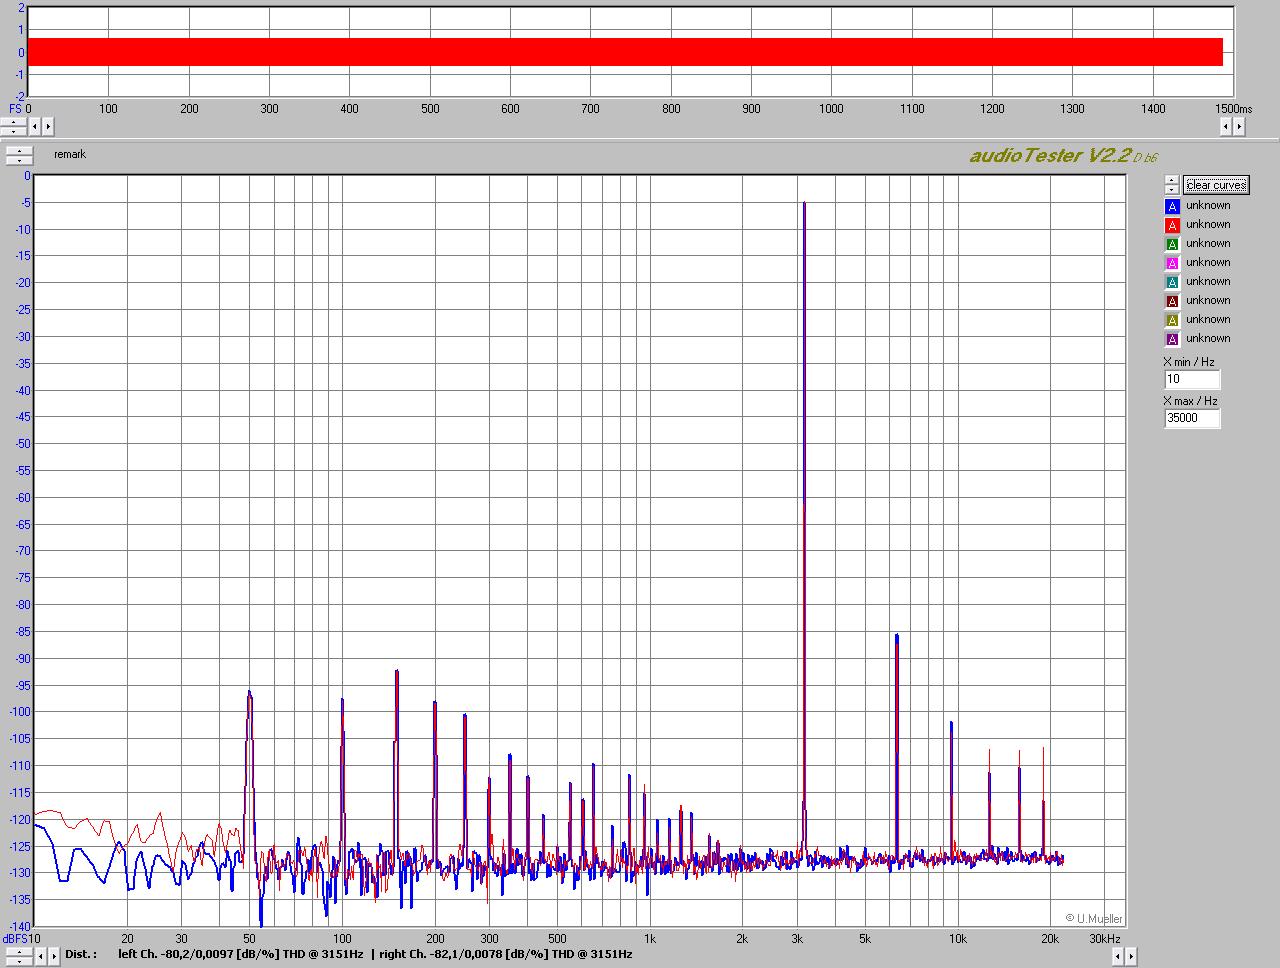Click the dark red curve A icon
Screen dimensions: 1280x968
point(1172,301)
